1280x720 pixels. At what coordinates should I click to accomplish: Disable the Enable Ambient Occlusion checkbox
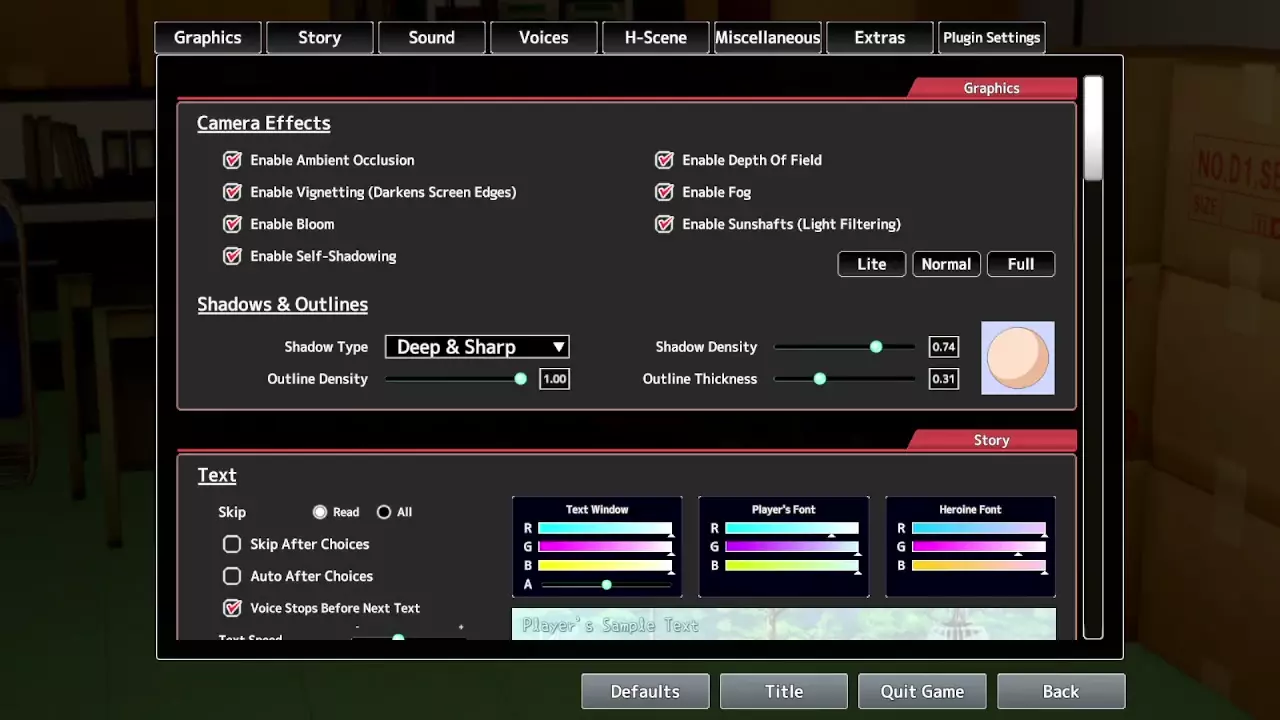(232, 160)
